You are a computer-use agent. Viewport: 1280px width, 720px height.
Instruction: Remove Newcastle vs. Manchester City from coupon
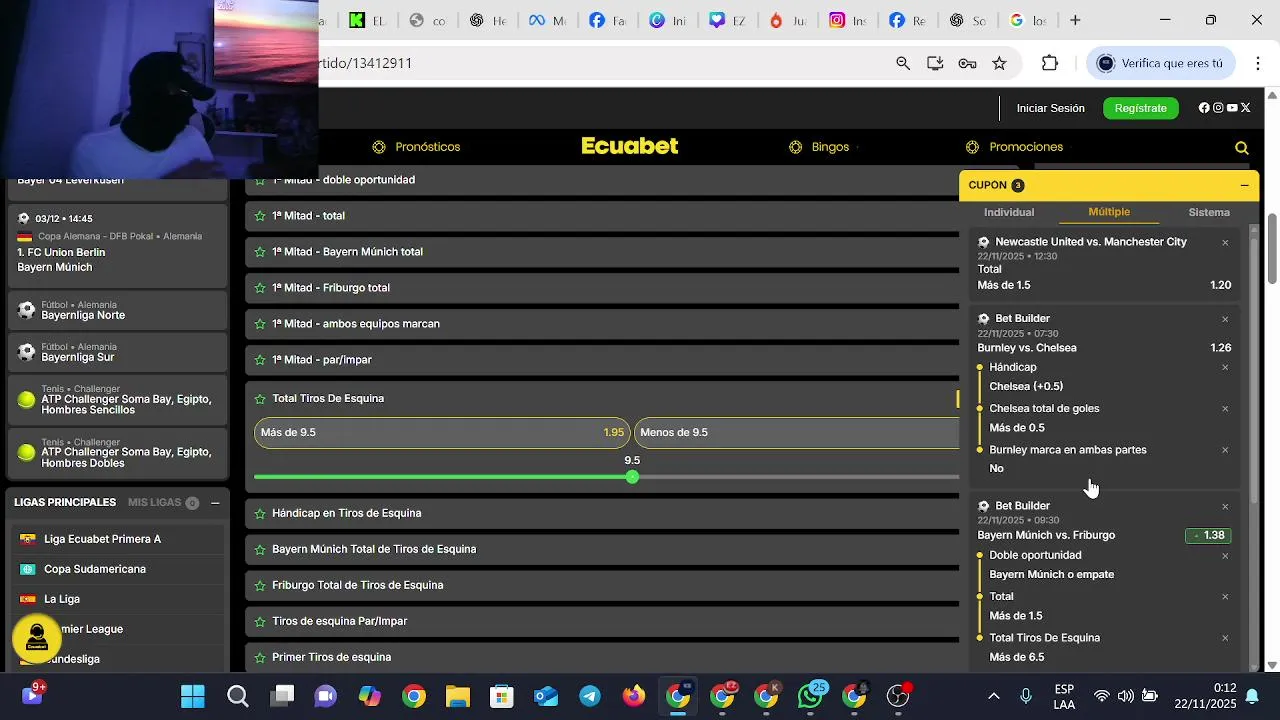(x=1225, y=243)
